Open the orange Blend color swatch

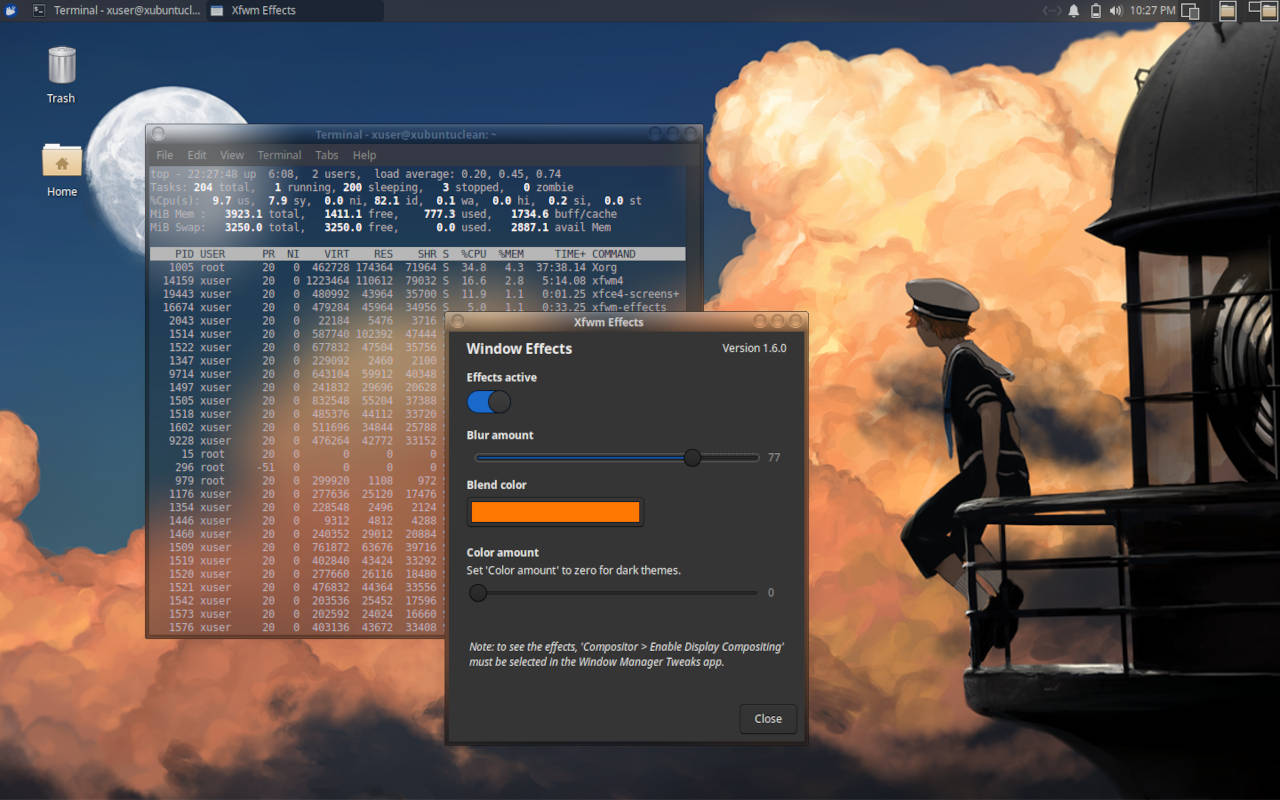555,512
